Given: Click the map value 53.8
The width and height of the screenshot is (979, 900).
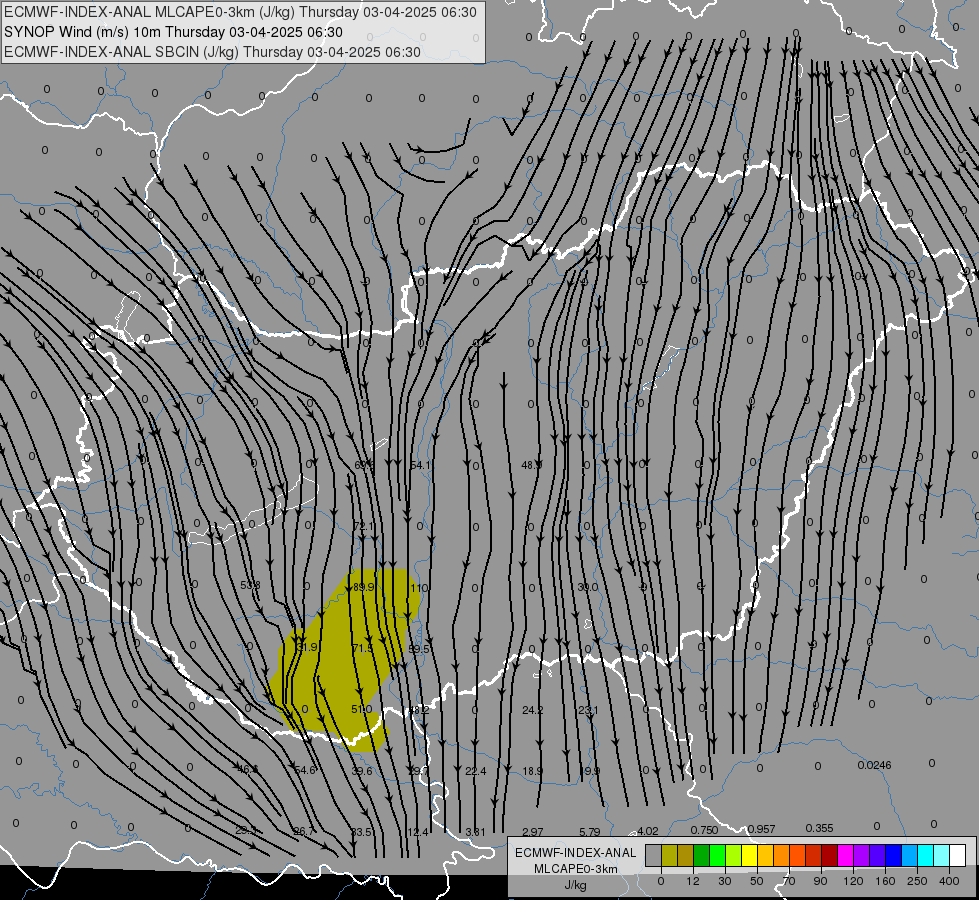Looking at the screenshot, I should tap(250, 585).
